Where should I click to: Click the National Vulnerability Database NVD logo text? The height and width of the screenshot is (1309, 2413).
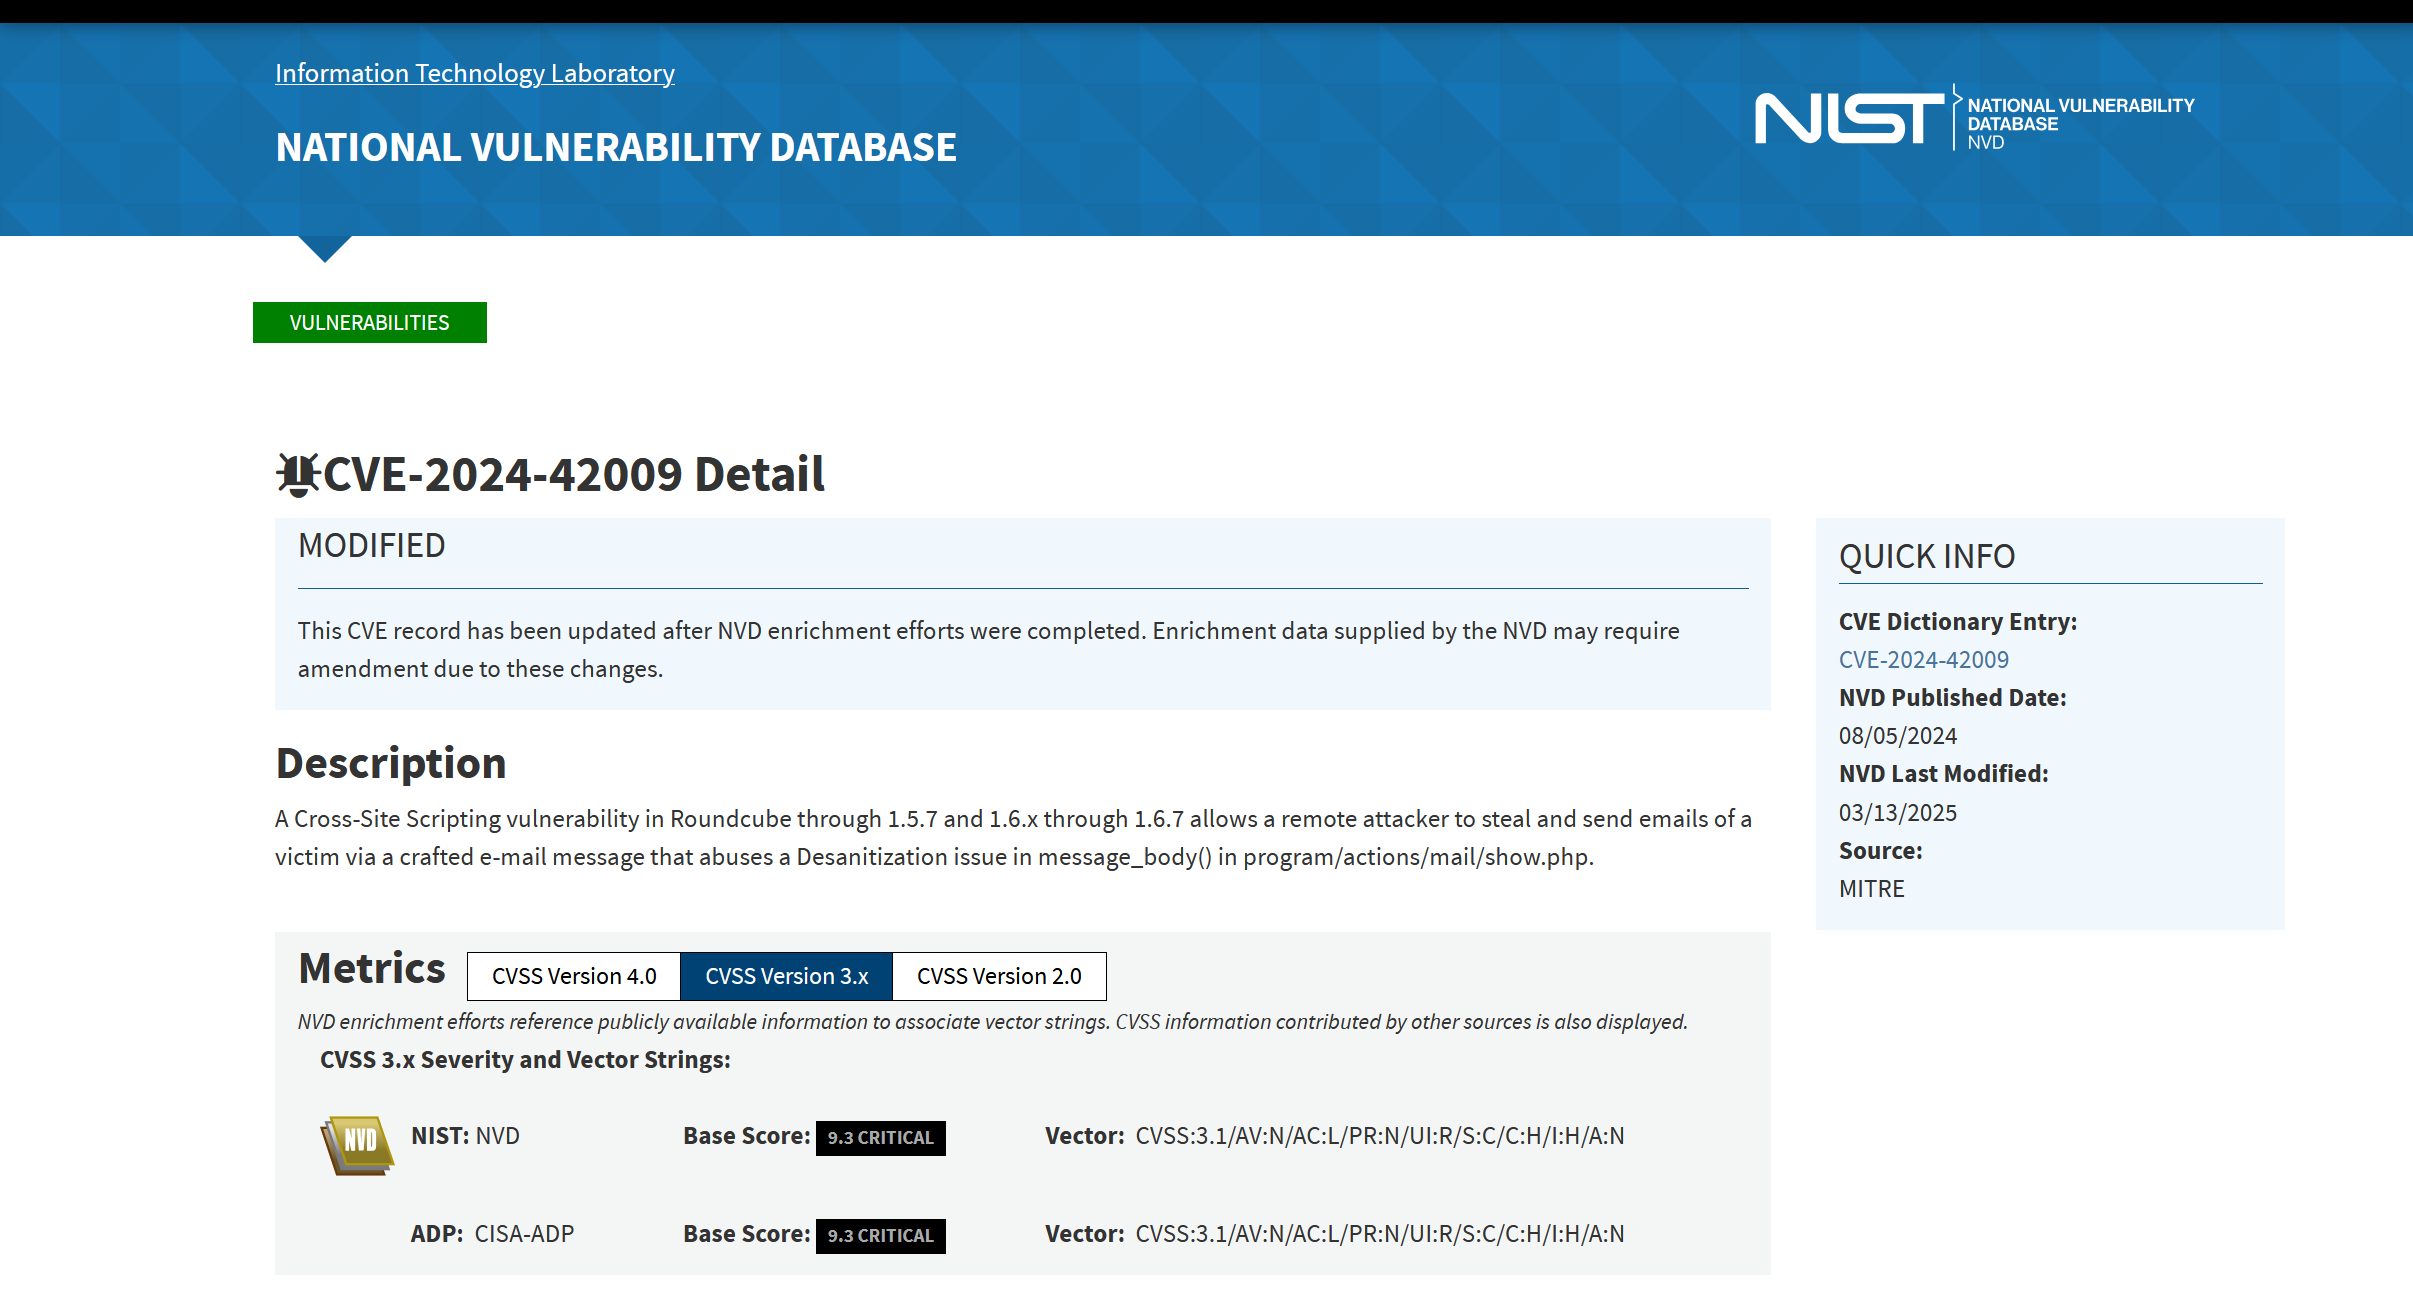click(x=2079, y=123)
